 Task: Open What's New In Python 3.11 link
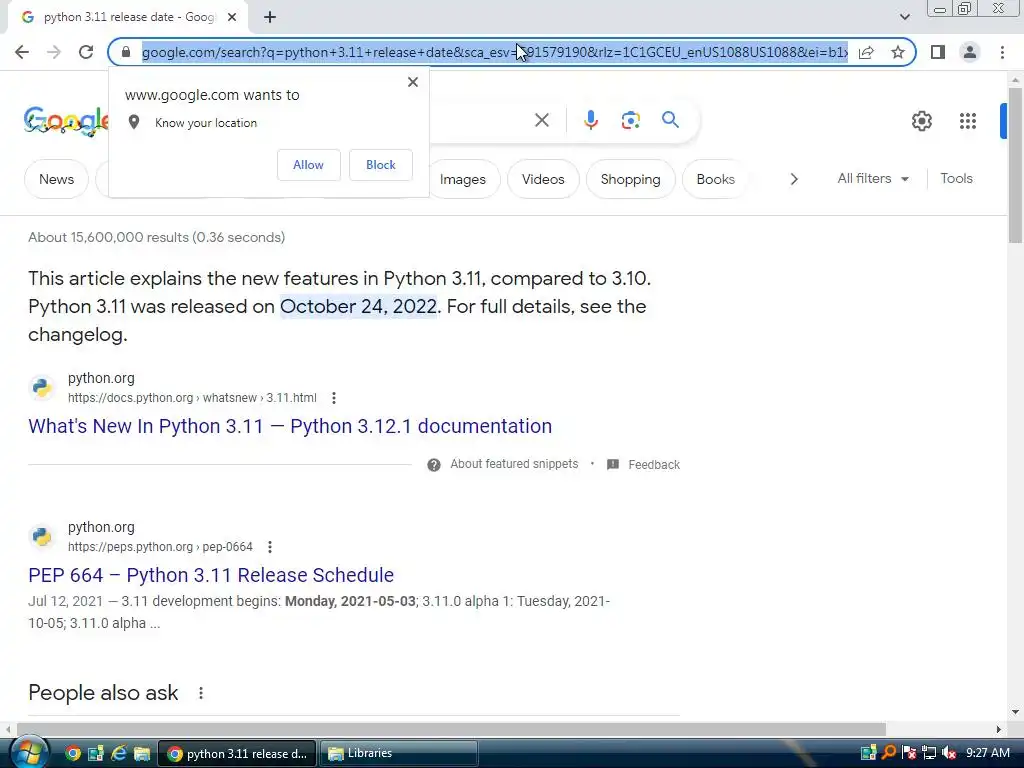(x=290, y=426)
